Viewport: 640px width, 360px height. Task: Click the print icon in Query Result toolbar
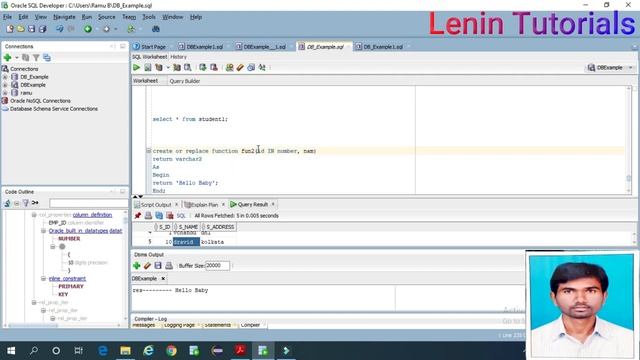(148, 216)
